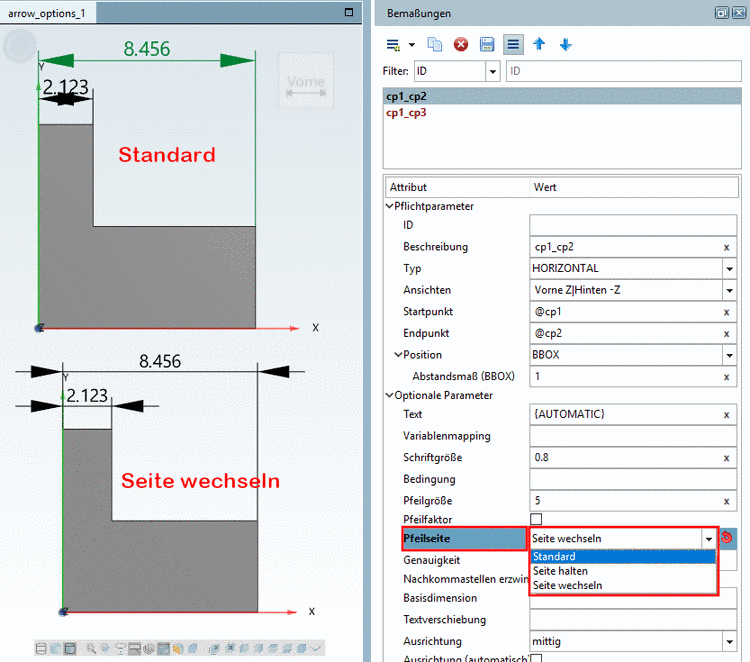Screen dimensions: 750x662
Task: Clear the Beschreibung field with x
Action: click(x=726, y=247)
